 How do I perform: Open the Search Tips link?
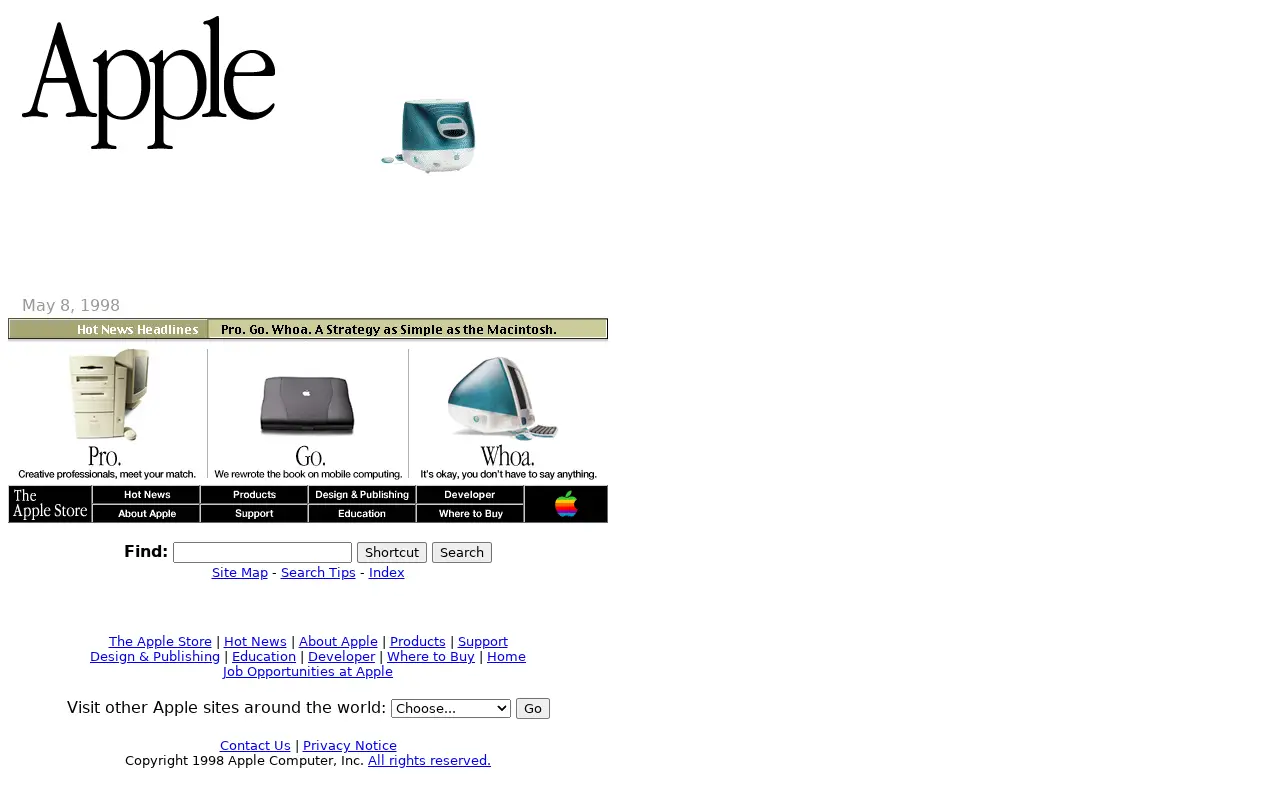click(318, 573)
